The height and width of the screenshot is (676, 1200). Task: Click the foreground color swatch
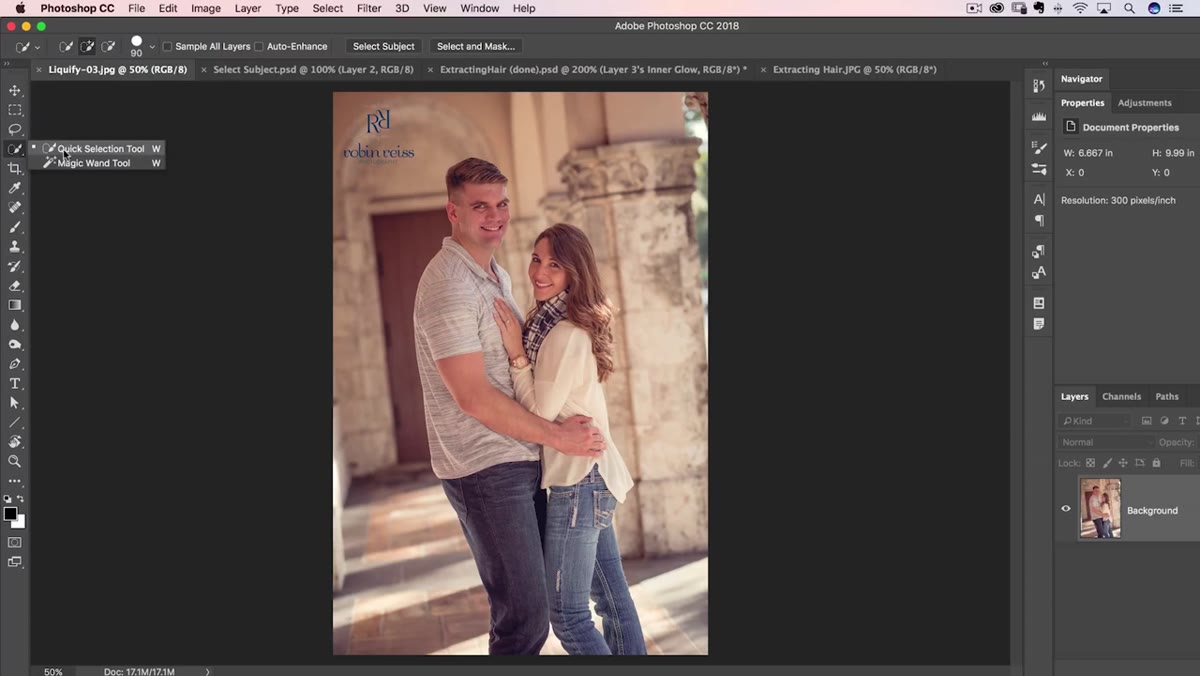[10, 514]
